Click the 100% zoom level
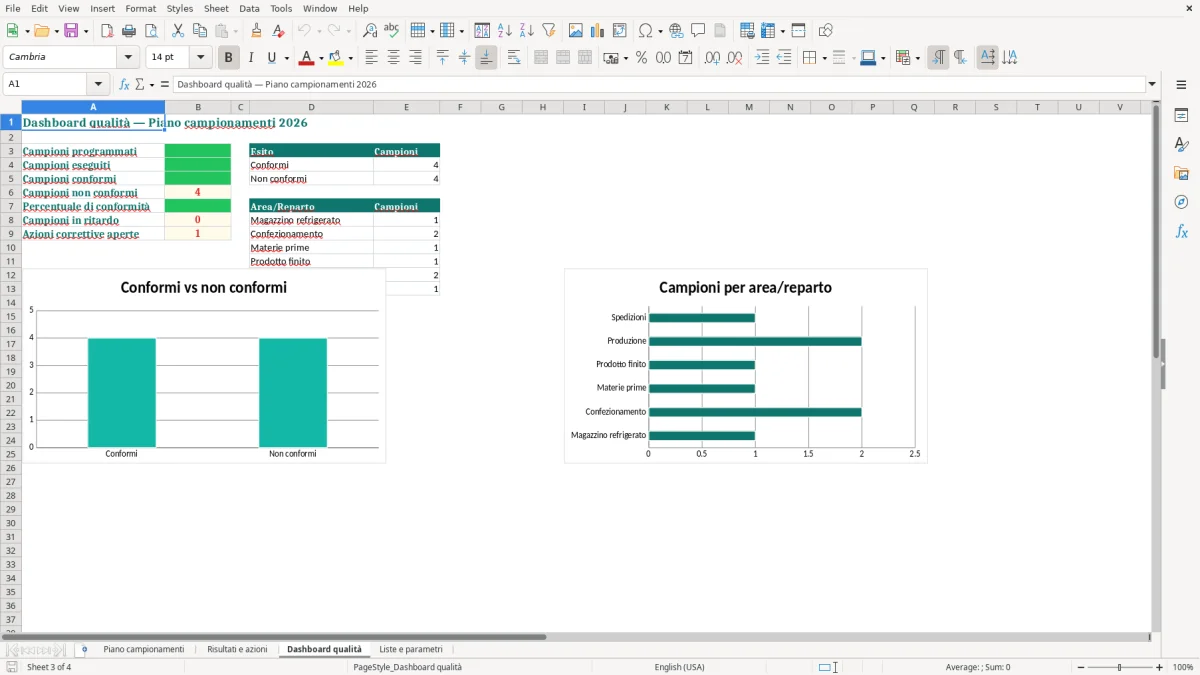Viewport: 1200px width, 675px height. (x=1183, y=667)
